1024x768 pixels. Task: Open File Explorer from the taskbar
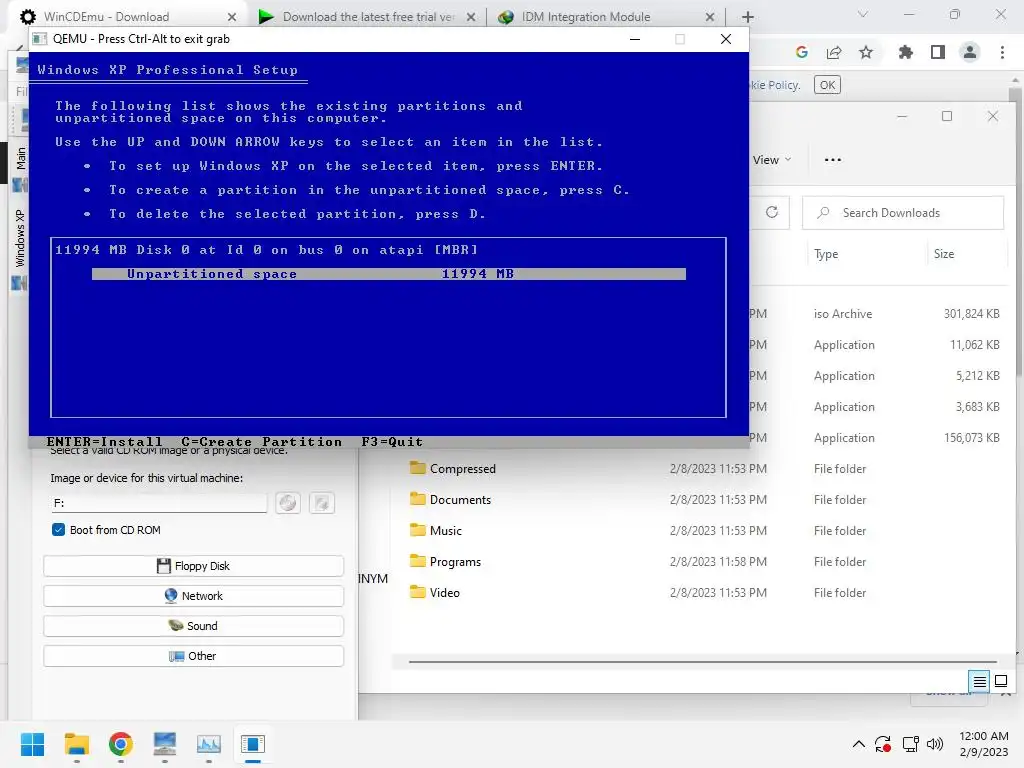[76, 744]
